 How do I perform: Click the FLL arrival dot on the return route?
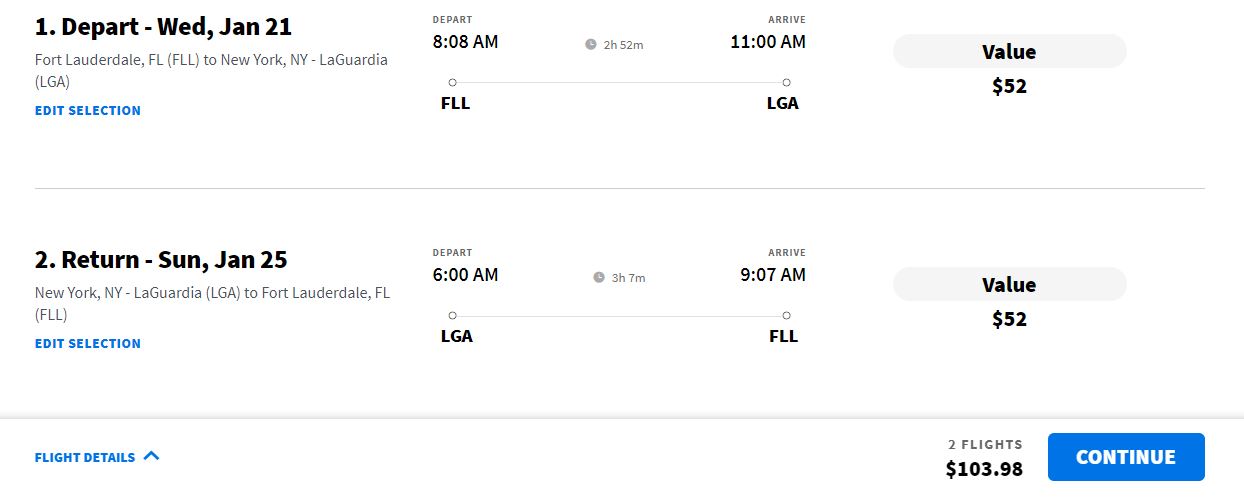787,316
